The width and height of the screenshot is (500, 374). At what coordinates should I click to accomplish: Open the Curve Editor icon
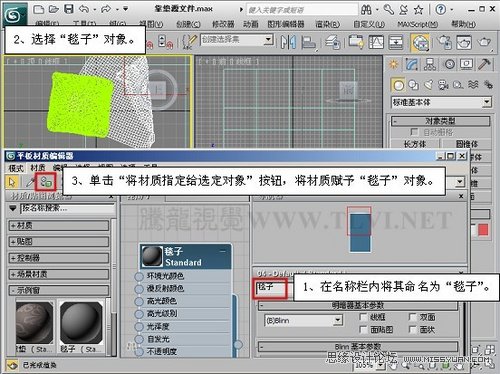point(376,42)
